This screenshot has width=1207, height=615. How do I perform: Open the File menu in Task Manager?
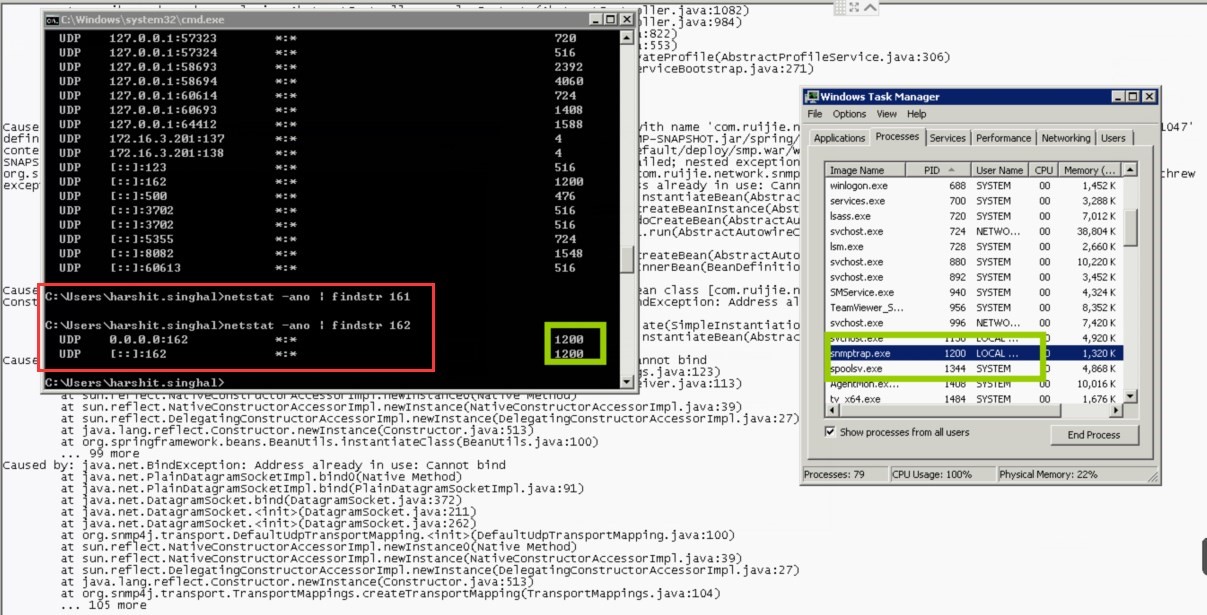click(814, 114)
